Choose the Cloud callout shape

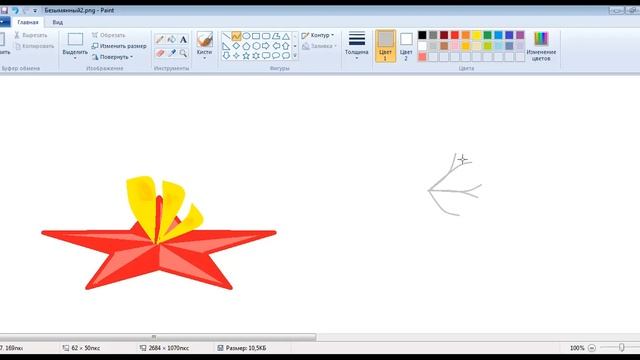coord(286,56)
